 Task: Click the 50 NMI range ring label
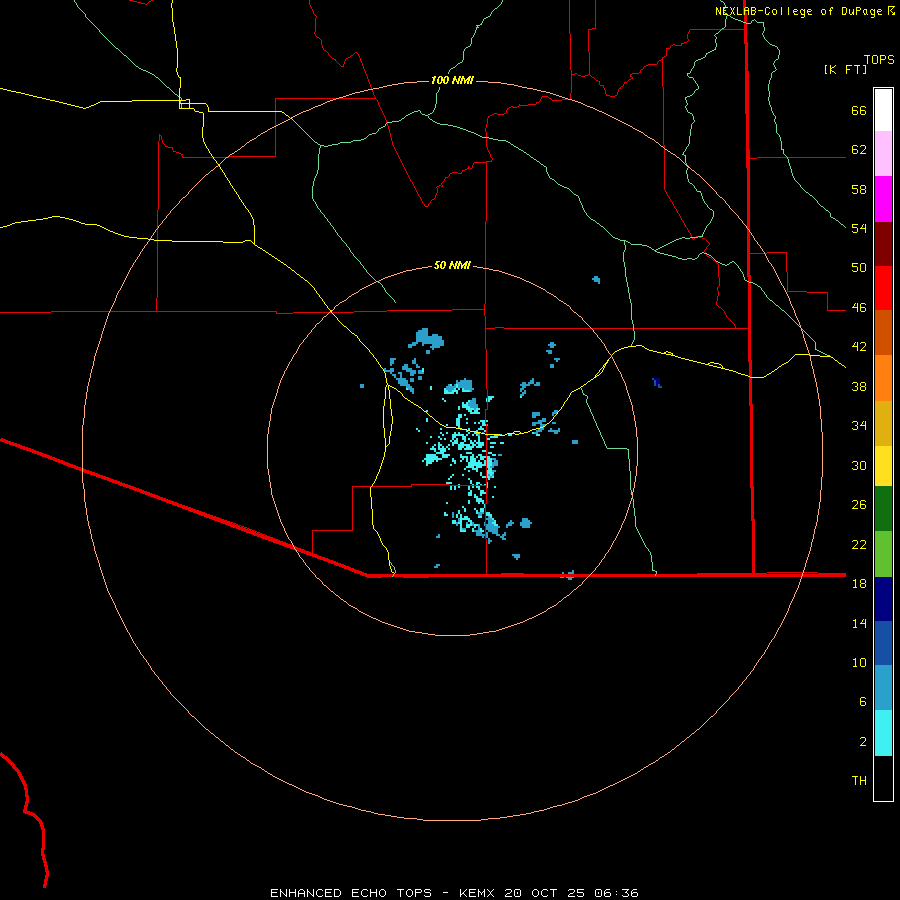(452, 265)
